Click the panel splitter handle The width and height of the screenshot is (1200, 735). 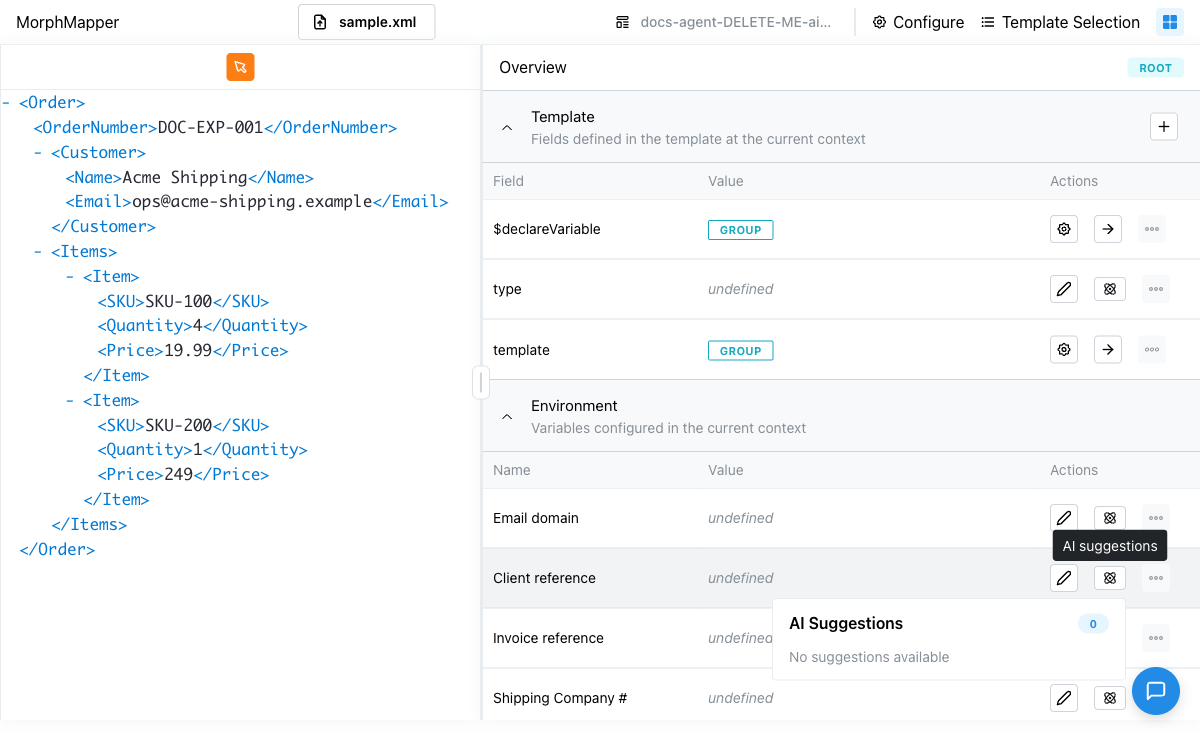click(481, 382)
